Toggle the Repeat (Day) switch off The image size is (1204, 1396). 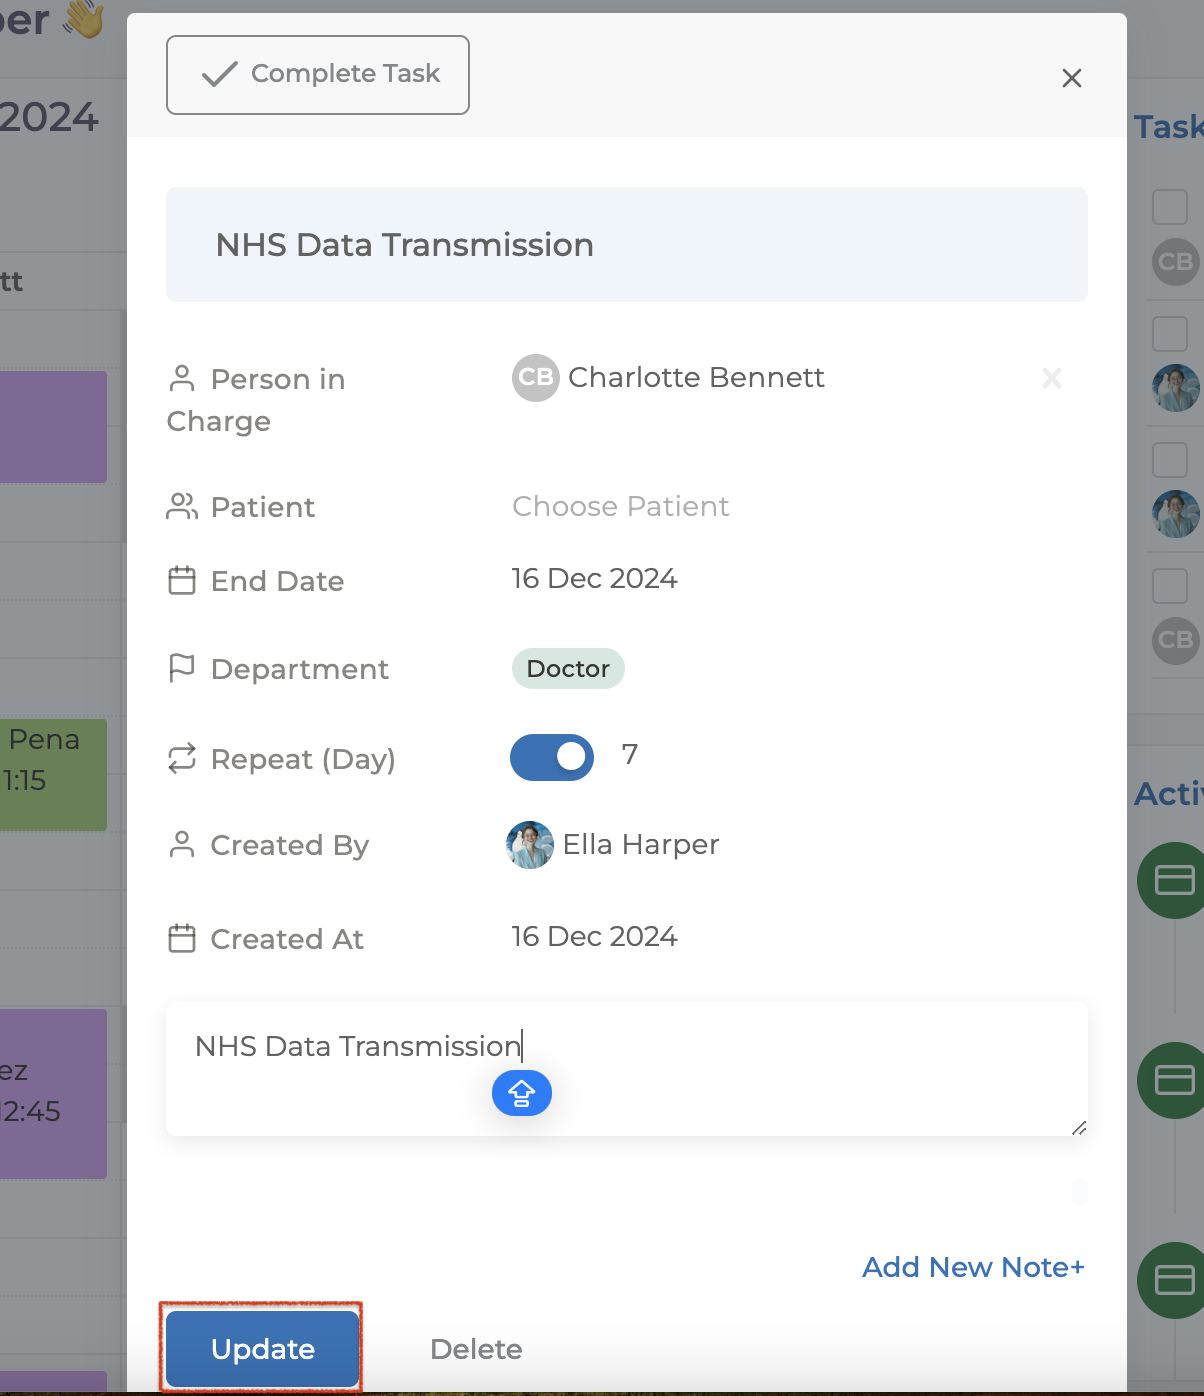[552, 757]
